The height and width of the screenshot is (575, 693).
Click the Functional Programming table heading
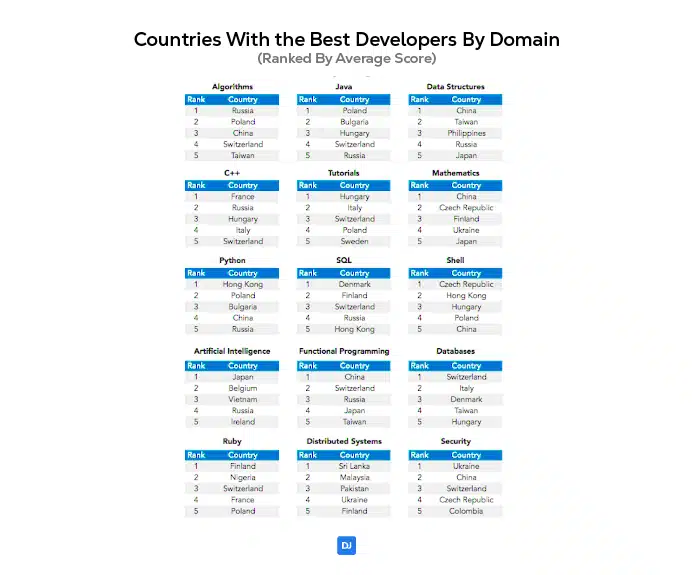pos(344,351)
